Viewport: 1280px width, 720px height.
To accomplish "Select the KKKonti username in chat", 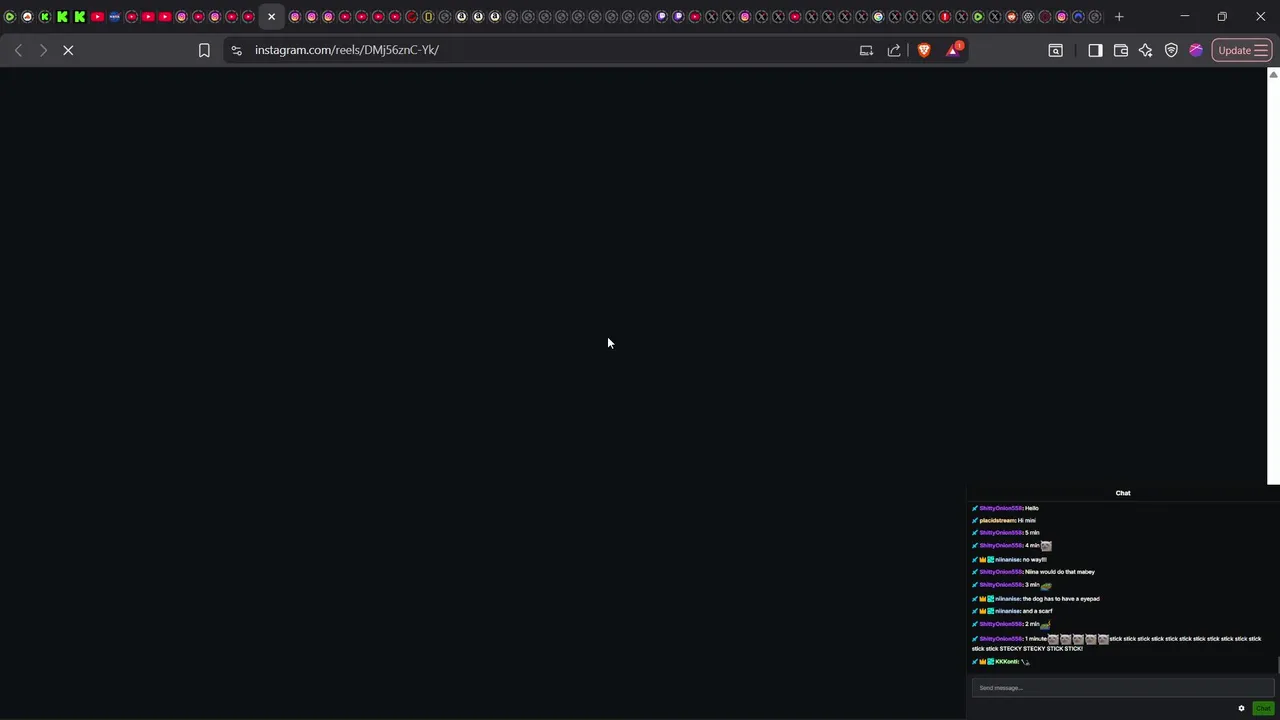I will (1006, 661).
